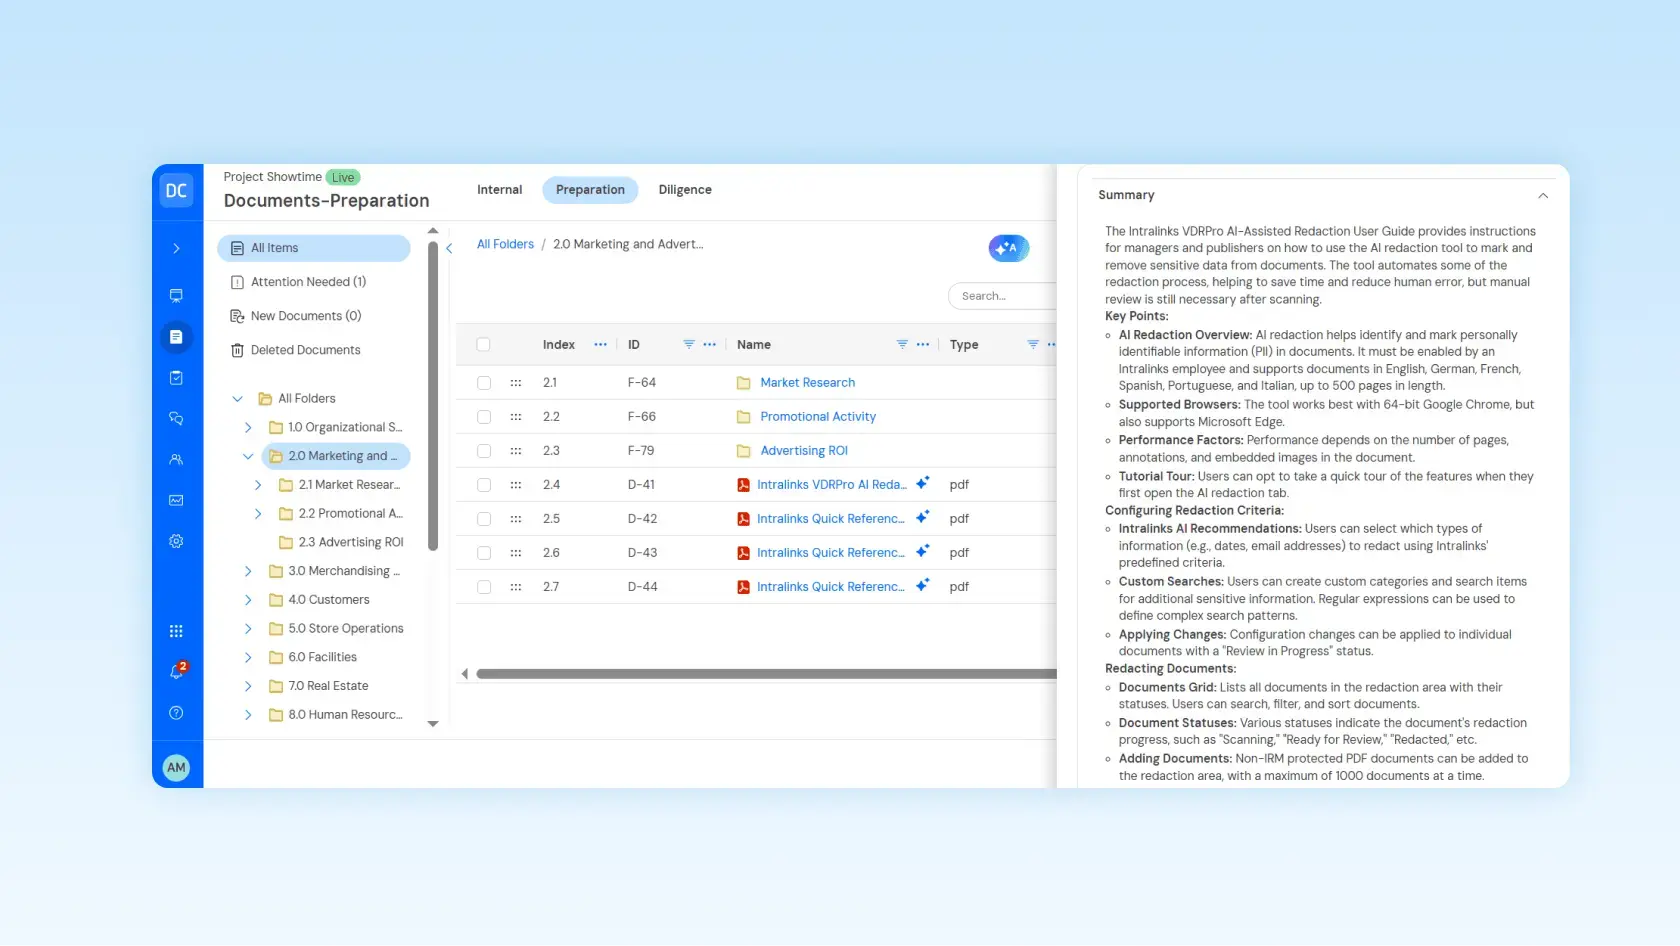This screenshot has height=946, width=1680.
Task: Collapse the All Folders tree node
Action: 237,399
